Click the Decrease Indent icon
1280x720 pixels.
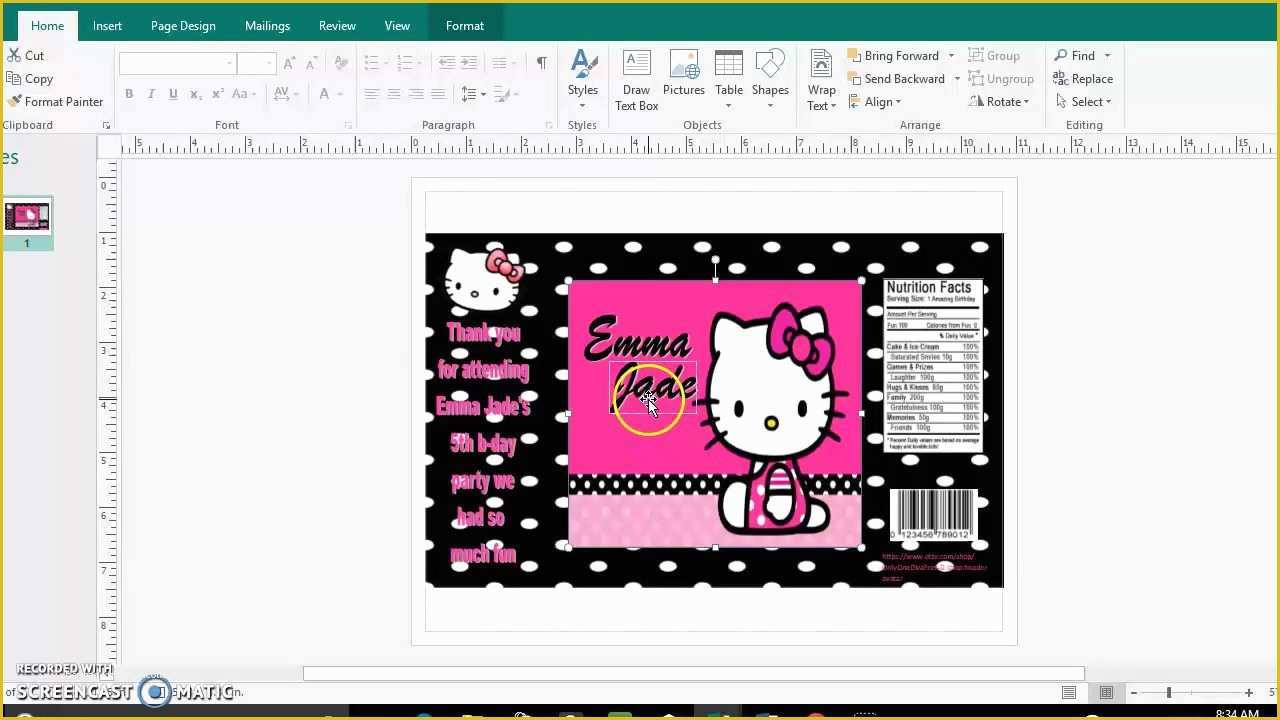pos(447,63)
